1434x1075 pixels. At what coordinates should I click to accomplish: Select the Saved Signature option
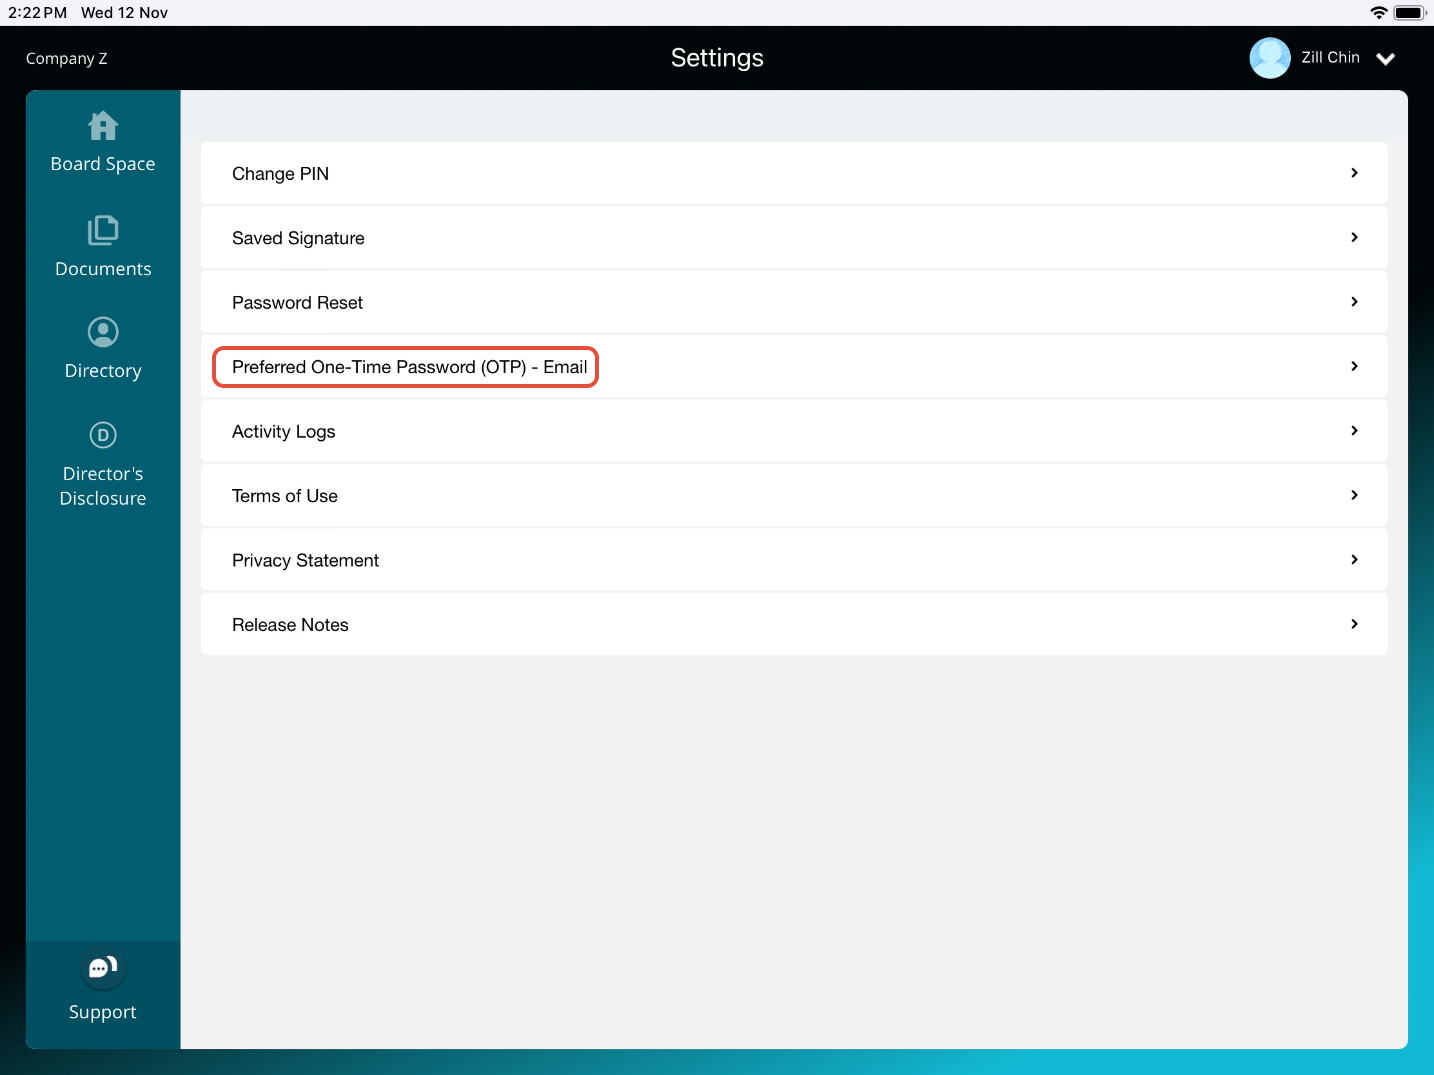[794, 238]
